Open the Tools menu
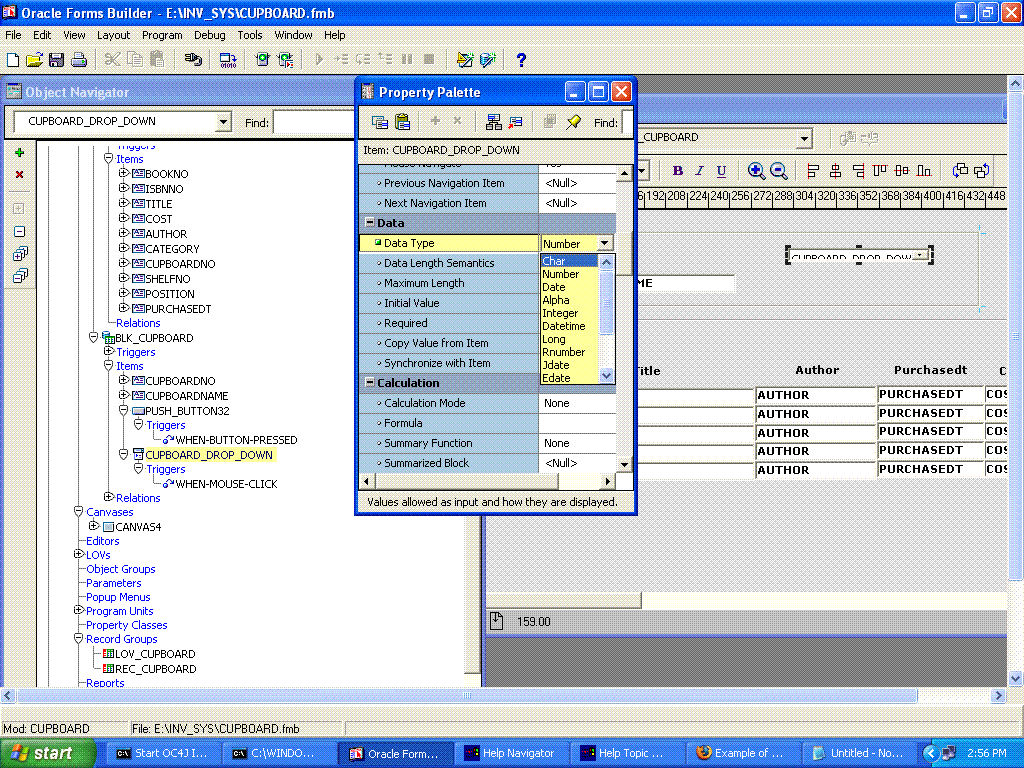The image size is (1024, 768). pos(249,35)
